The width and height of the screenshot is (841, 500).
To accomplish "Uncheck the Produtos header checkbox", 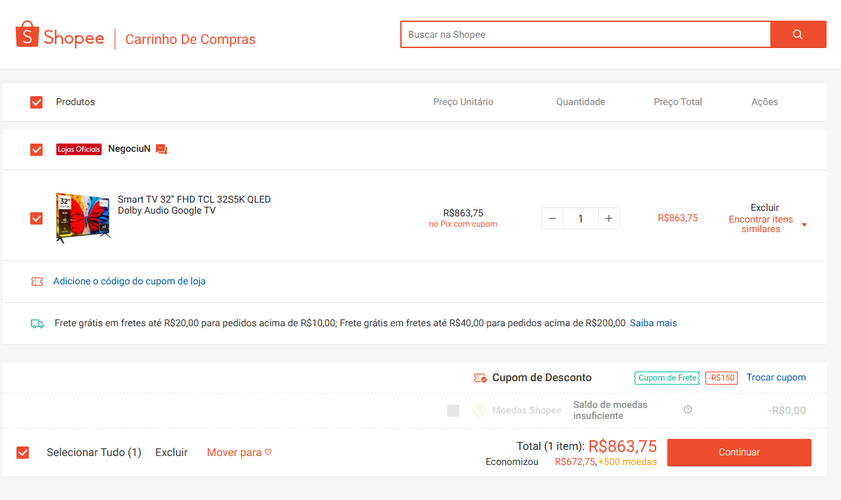I will click(36, 102).
